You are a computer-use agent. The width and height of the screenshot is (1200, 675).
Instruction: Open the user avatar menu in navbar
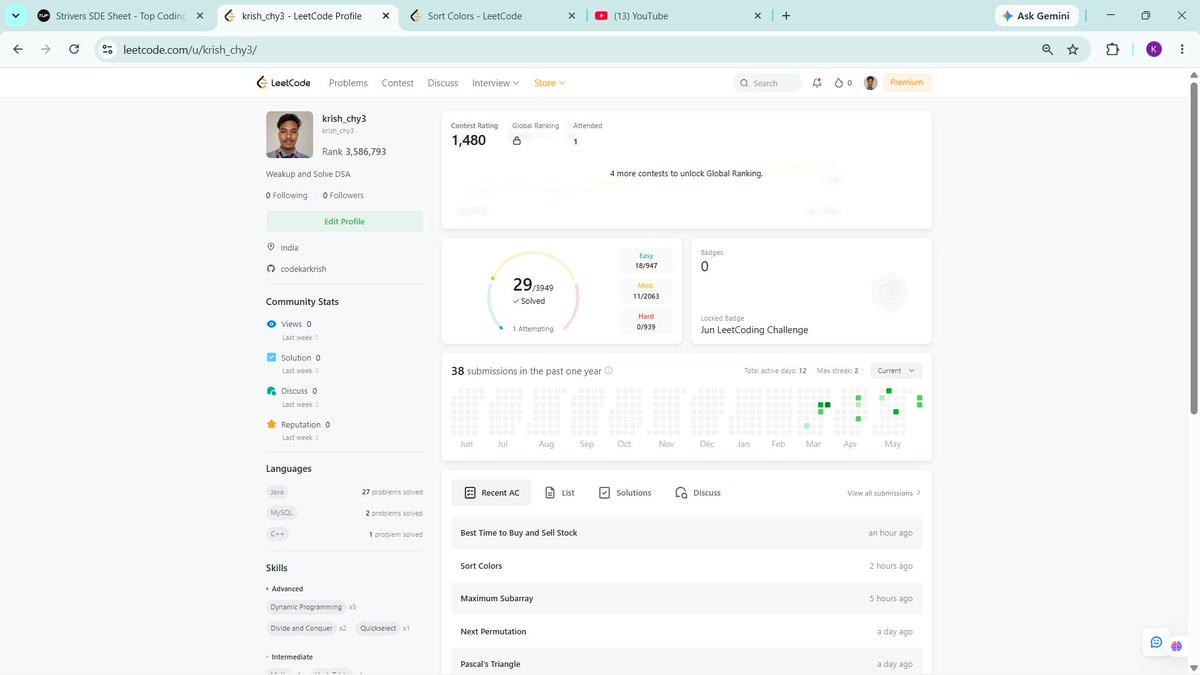[x=870, y=83]
